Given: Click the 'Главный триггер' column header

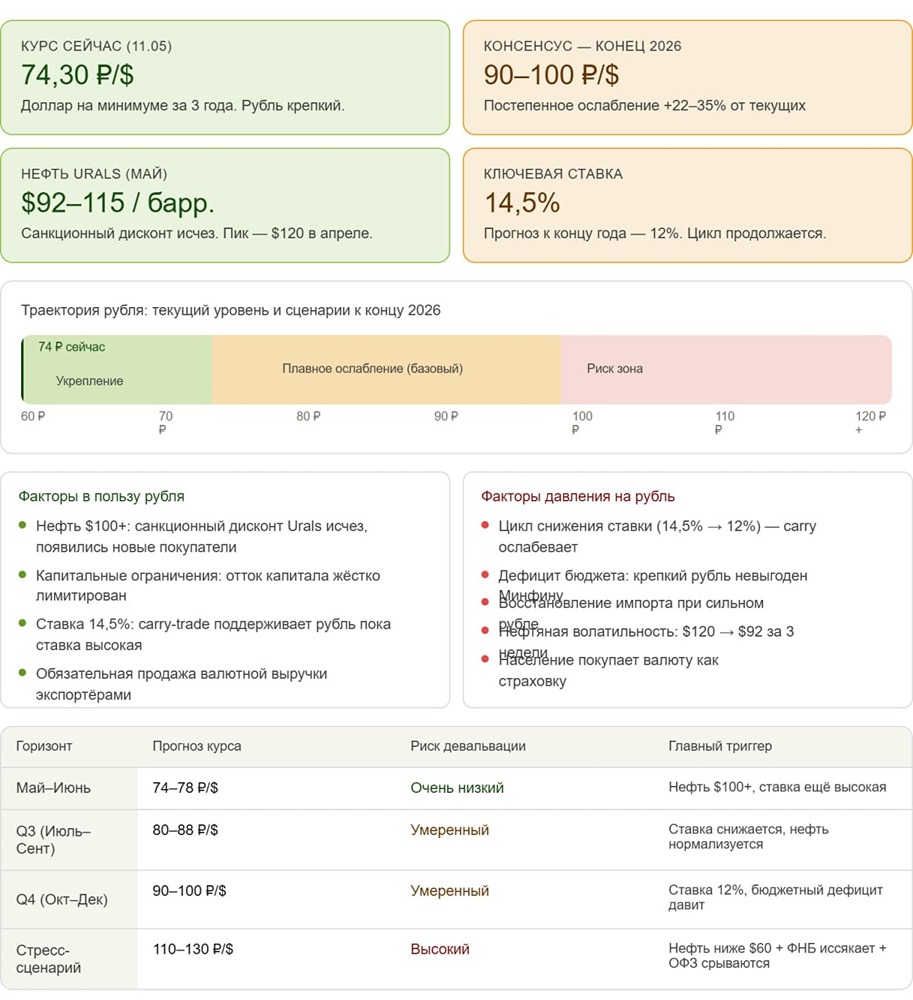Looking at the screenshot, I should point(720,746).
